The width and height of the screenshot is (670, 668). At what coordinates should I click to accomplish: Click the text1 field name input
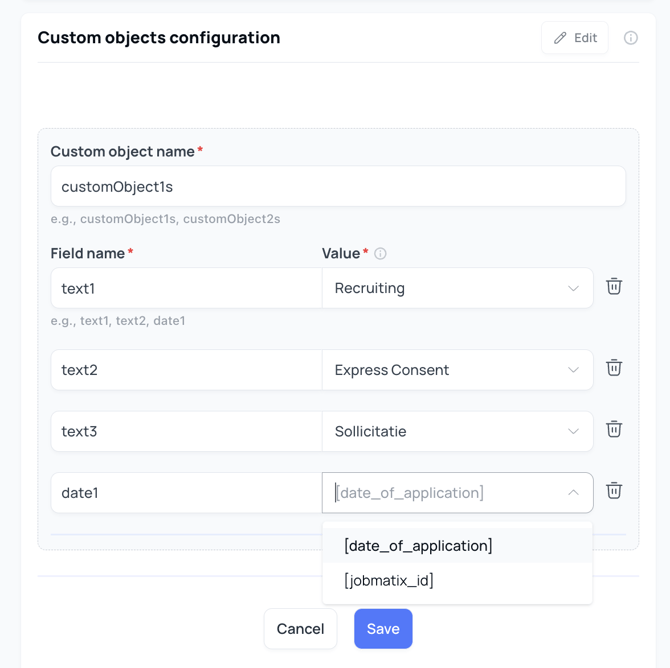click(186, 288)
